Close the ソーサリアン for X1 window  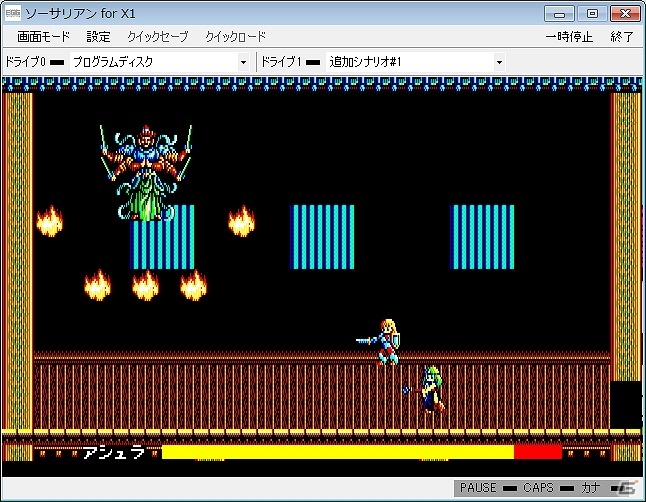625,14
